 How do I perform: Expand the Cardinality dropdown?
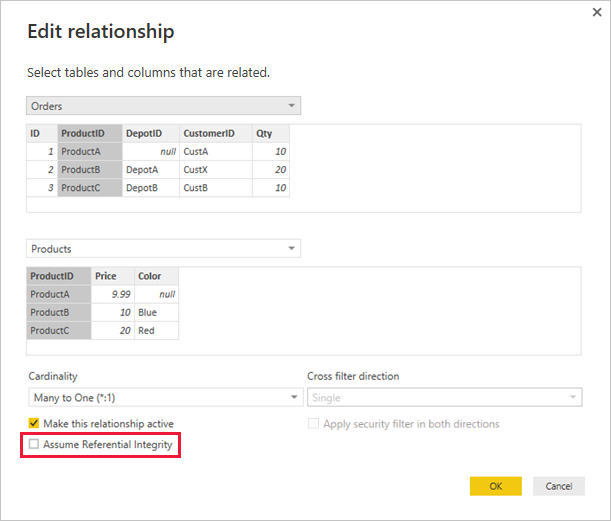293,397
